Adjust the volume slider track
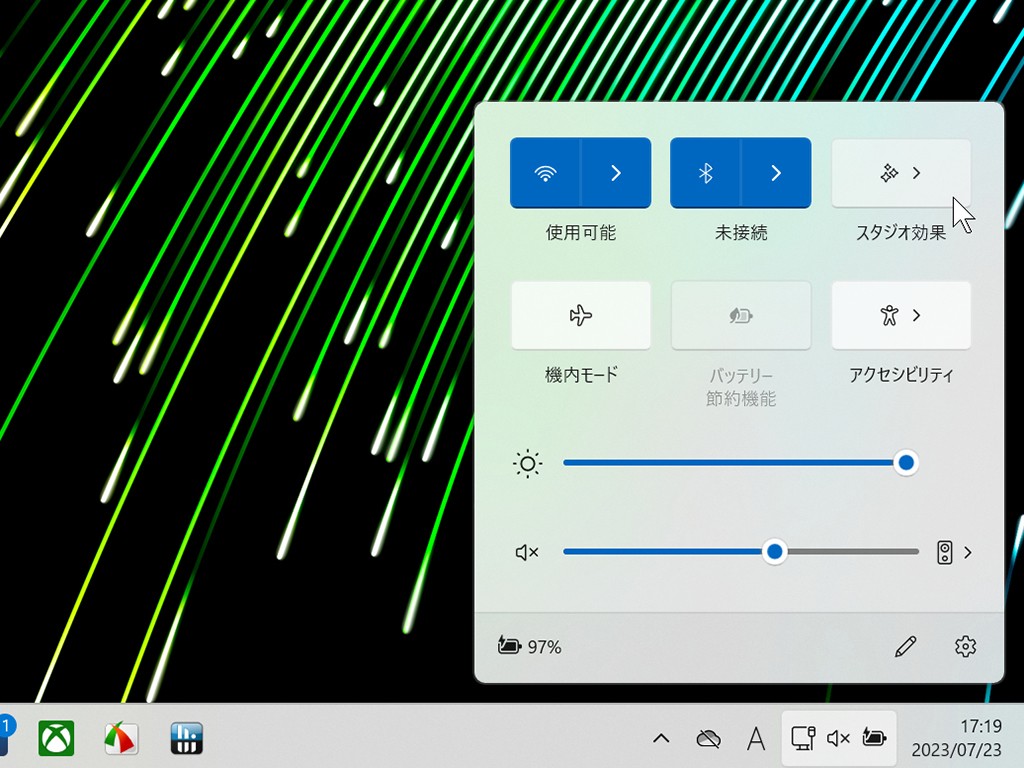1024x768 pixels. coord(741,552)
